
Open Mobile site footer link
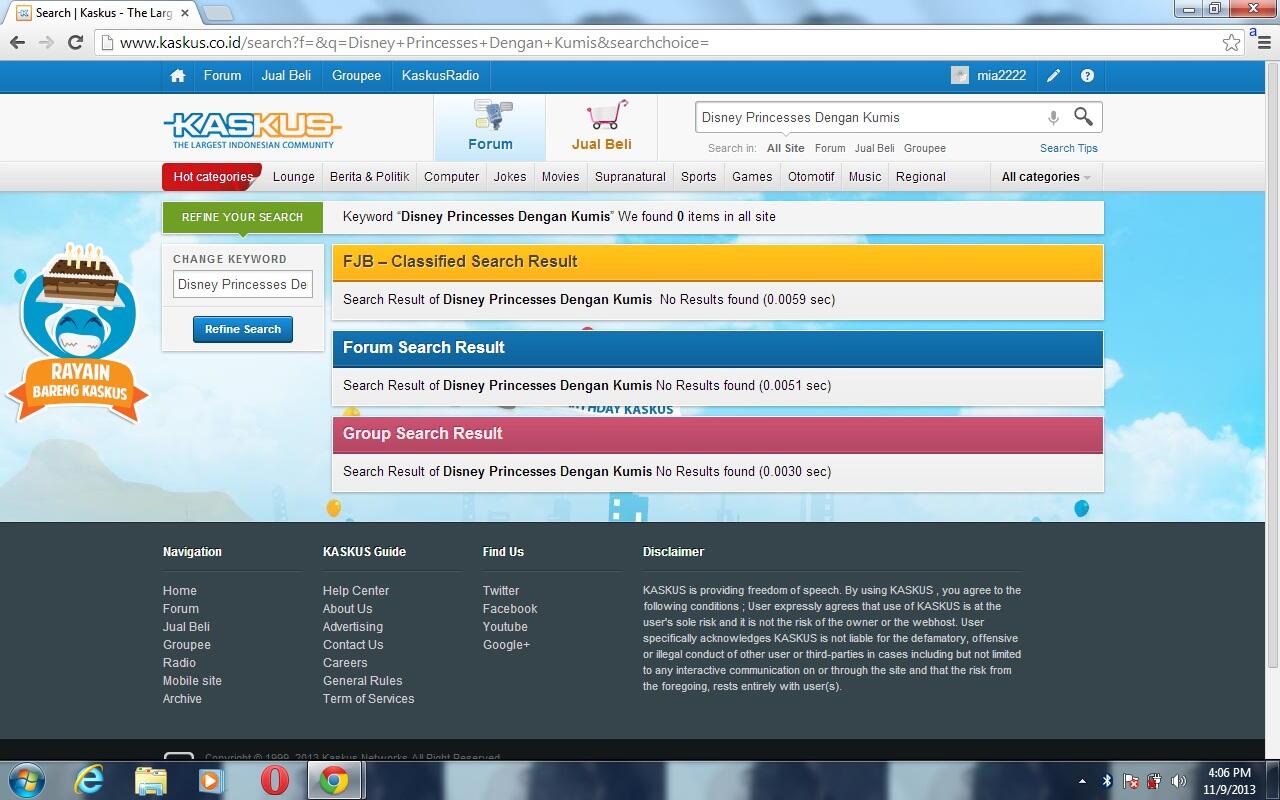pos(192,681)
